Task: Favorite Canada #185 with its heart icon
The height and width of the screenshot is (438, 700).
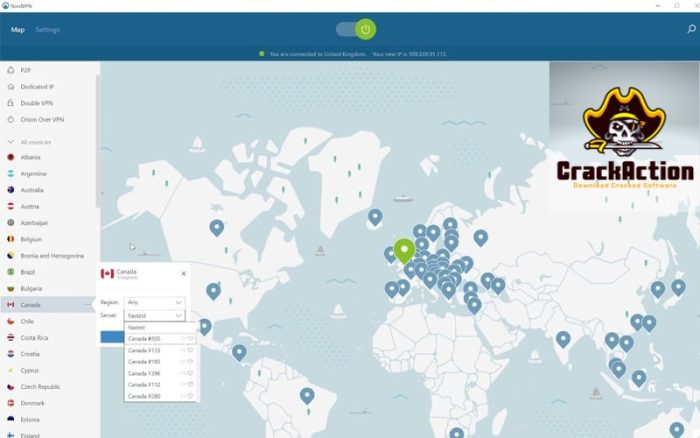Action: [x=191, y=362]
